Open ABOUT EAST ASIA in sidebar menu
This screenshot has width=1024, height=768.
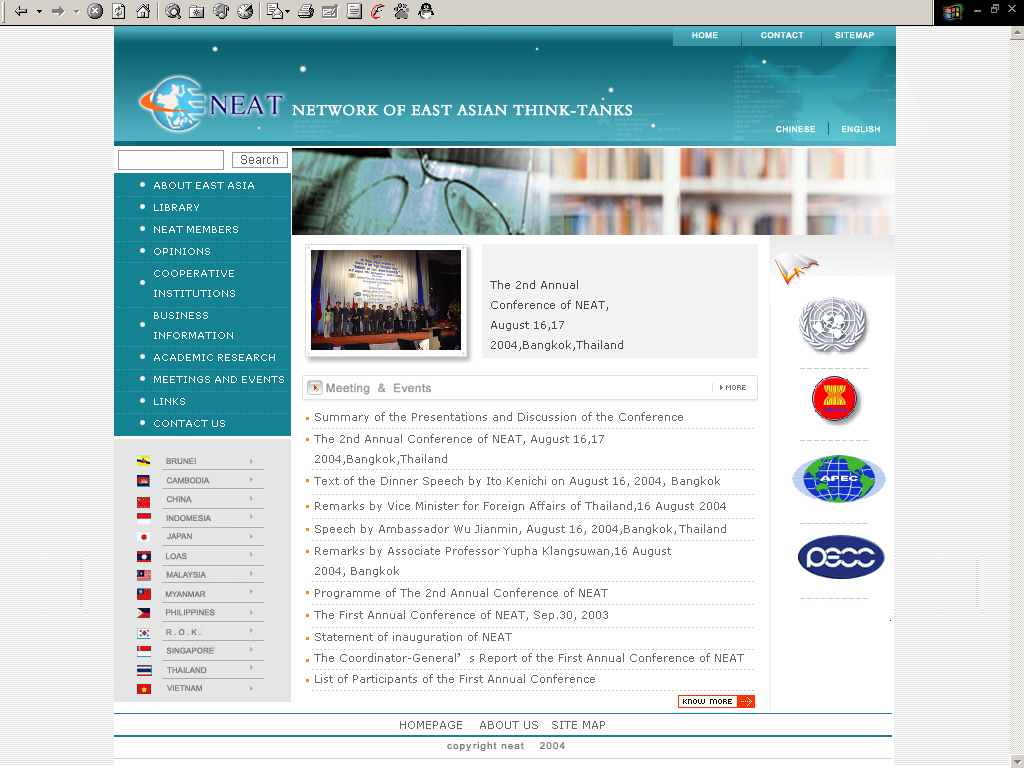(204, 185)
